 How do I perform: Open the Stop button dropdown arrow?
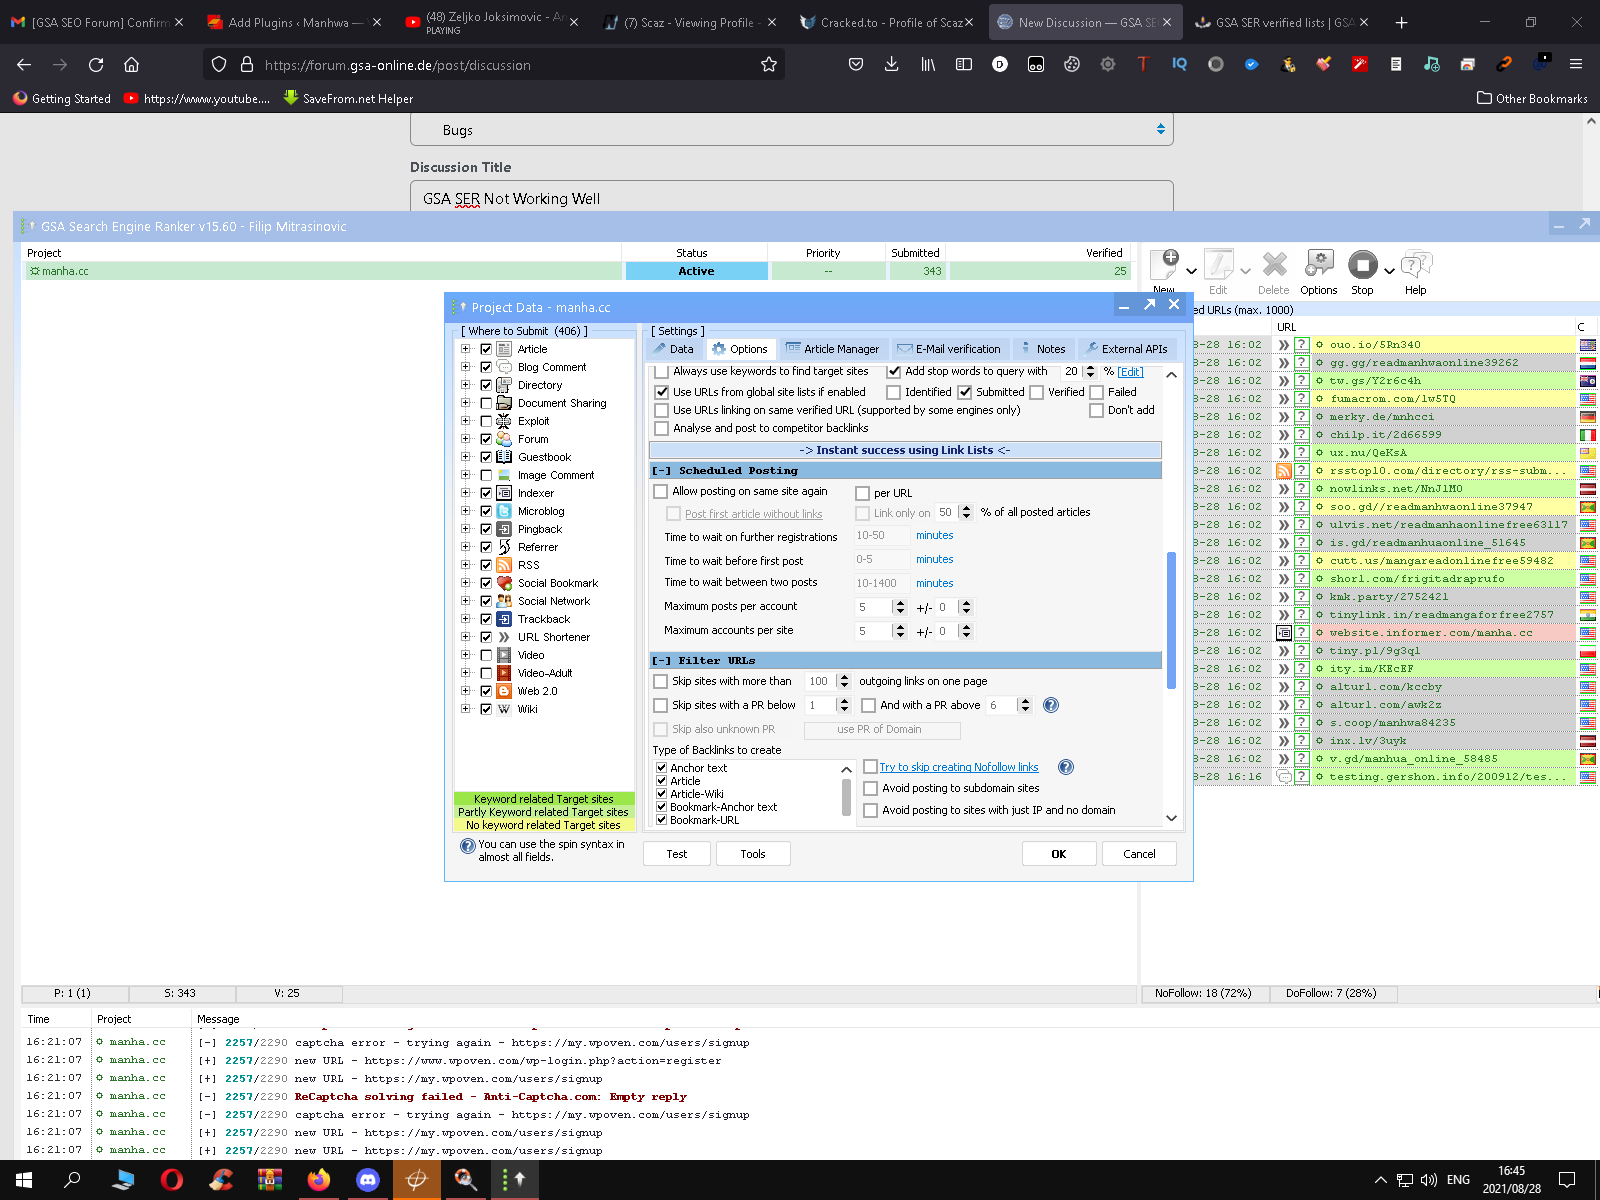coord(1389,271)
